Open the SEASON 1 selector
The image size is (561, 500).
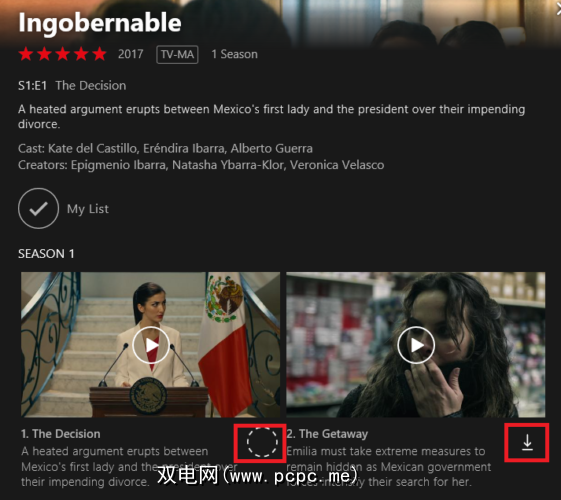click(46, 254)
